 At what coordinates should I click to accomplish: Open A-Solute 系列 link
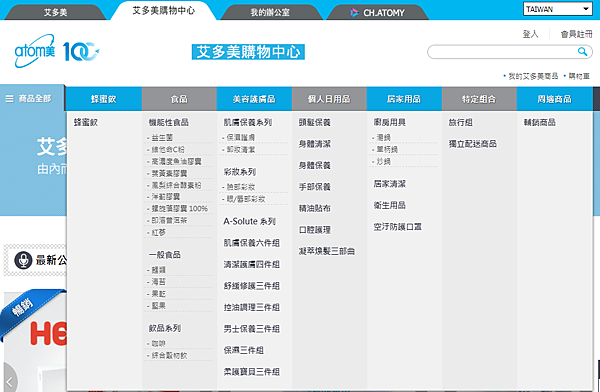click(249, 221)
